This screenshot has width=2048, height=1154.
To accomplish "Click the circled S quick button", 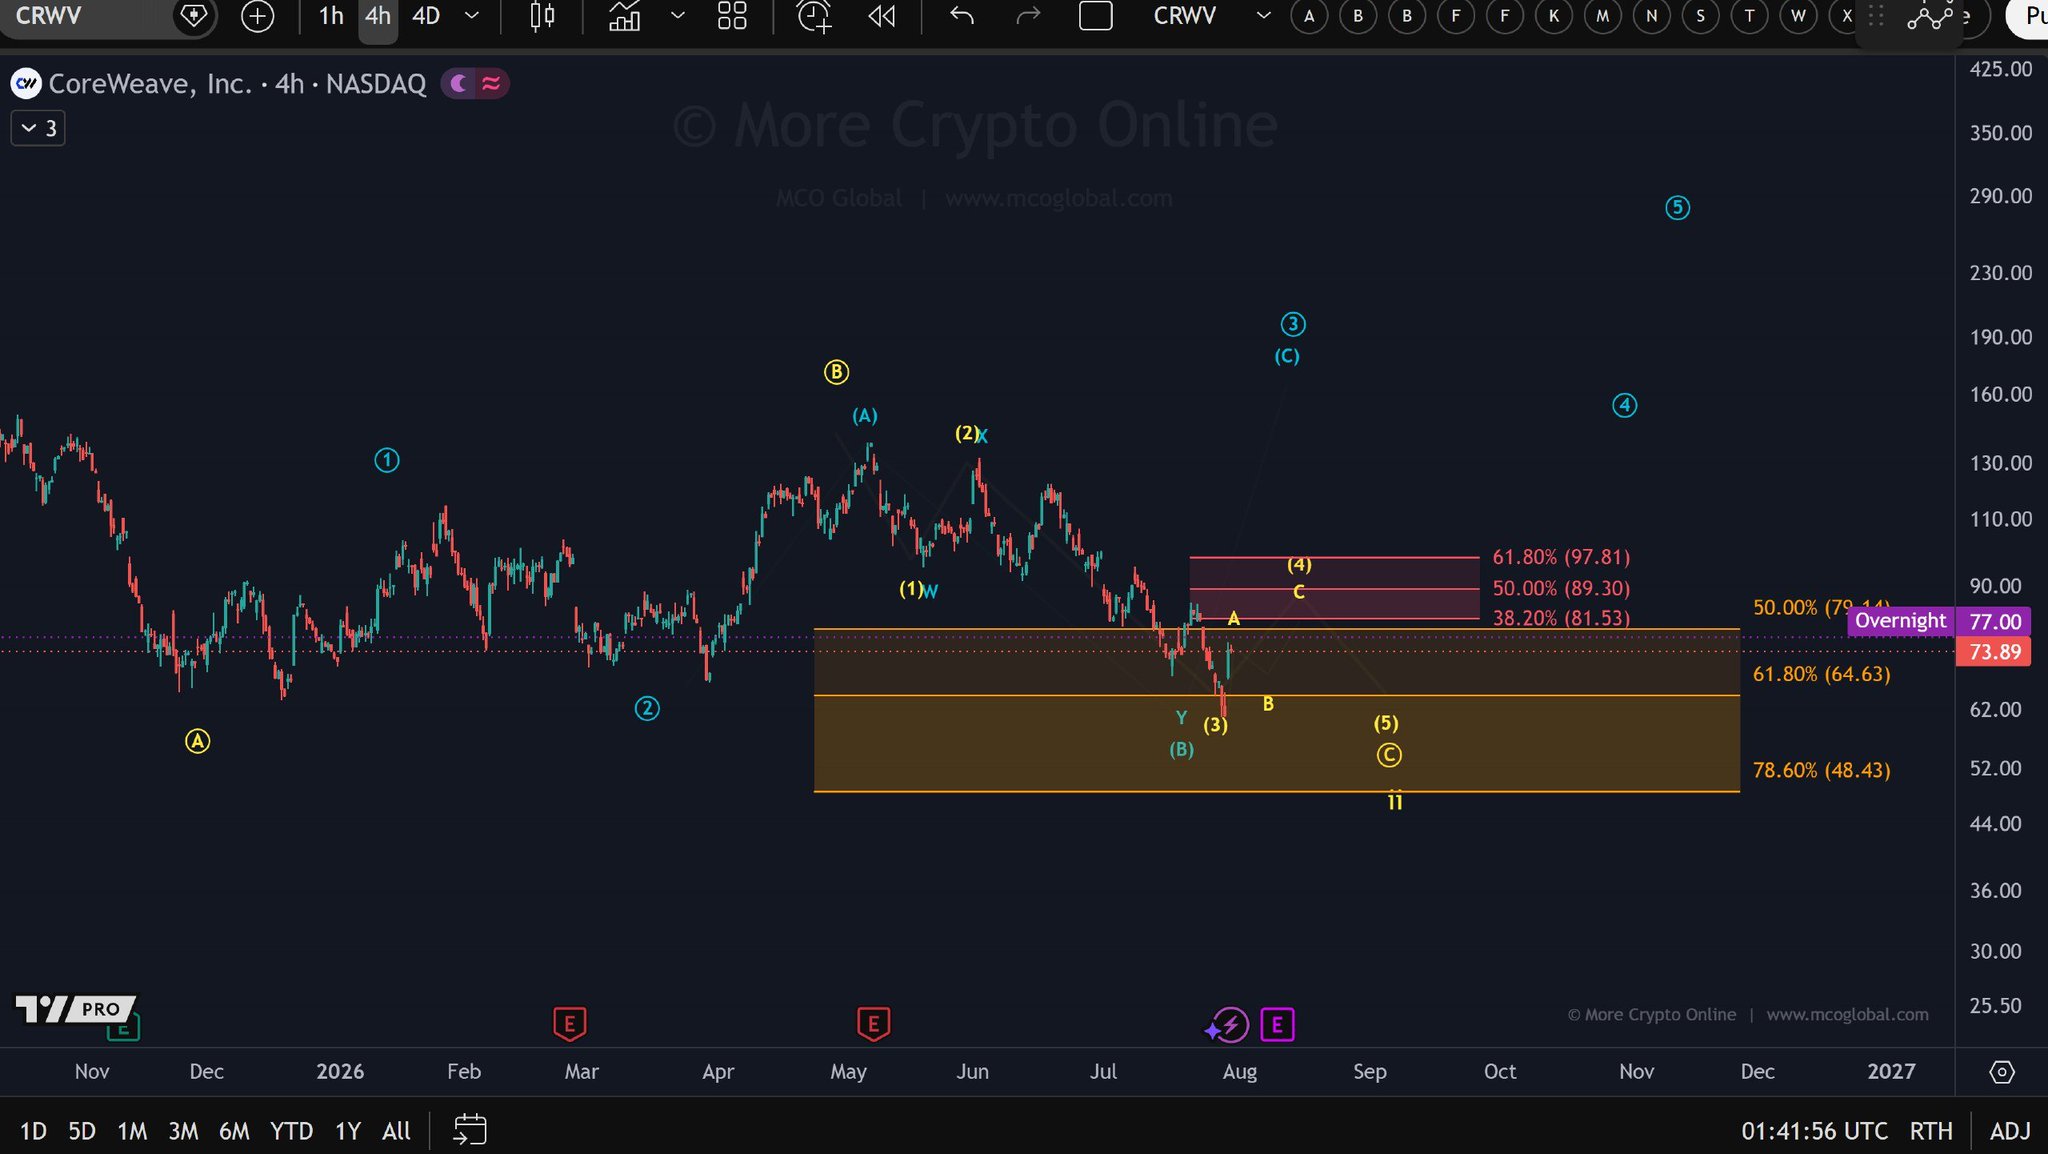I will click(1701, 16).
